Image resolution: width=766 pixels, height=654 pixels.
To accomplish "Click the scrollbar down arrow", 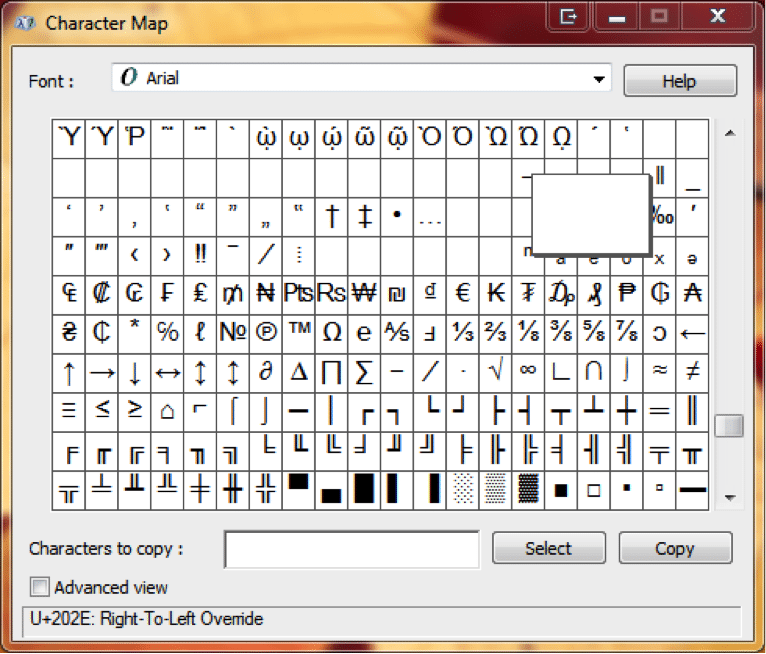I will 729,497.
